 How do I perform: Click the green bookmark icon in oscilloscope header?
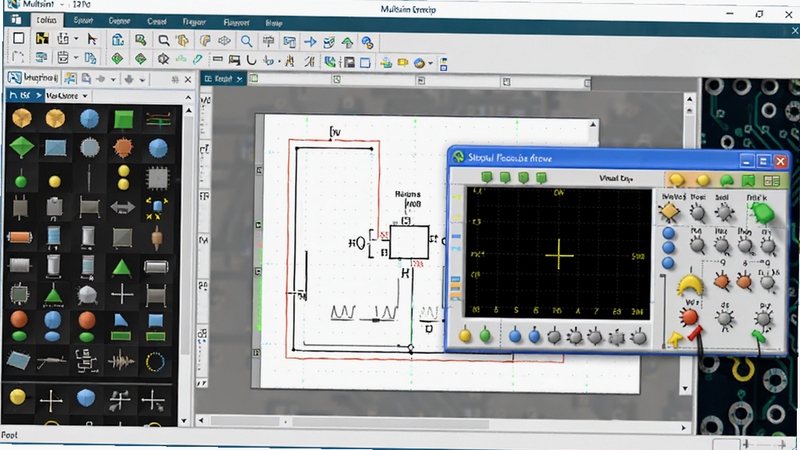(748, 180)
